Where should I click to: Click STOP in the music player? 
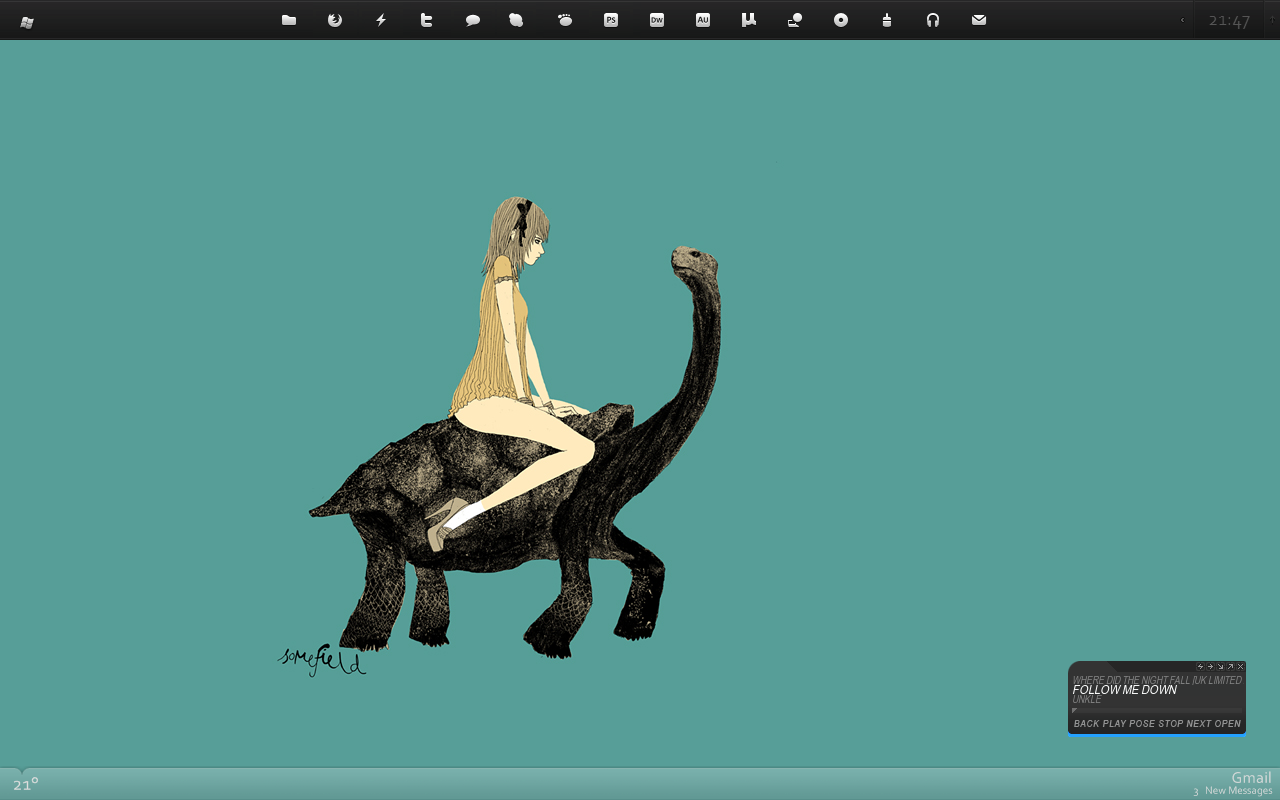[x=1171, y=724]
